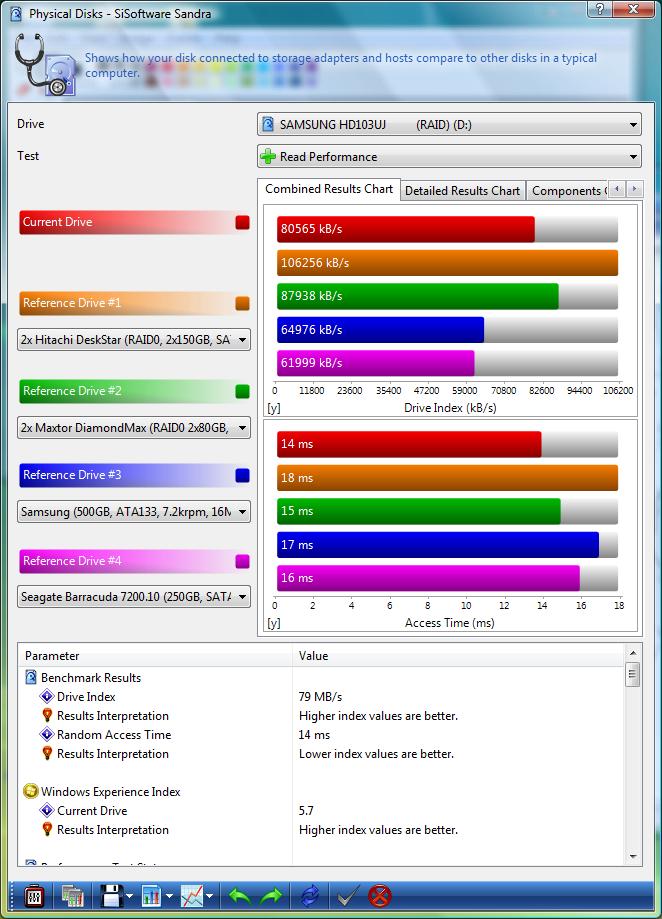
Task: Switch to the Components tab
Action: point(567,191)
